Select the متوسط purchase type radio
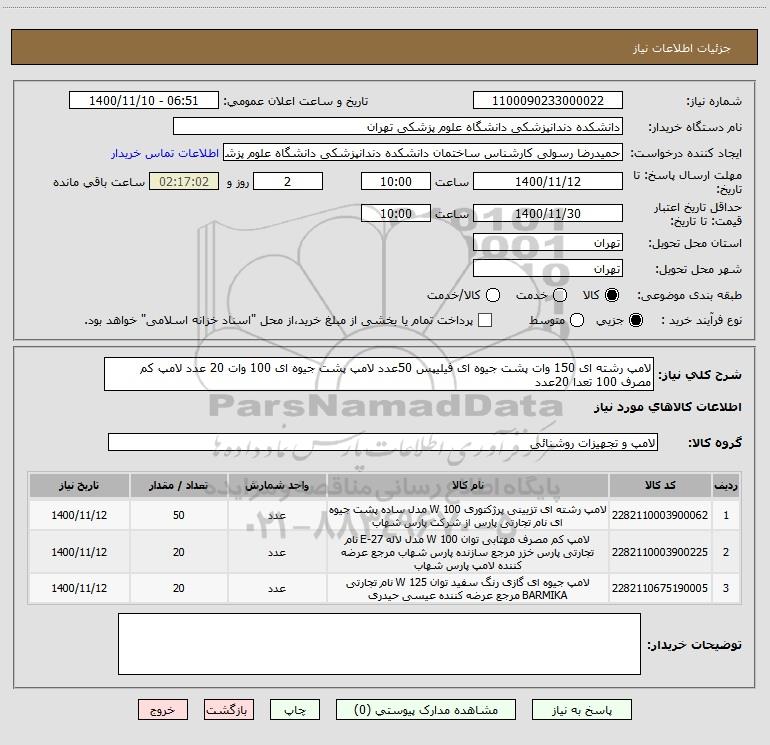 tap(577, 320)
